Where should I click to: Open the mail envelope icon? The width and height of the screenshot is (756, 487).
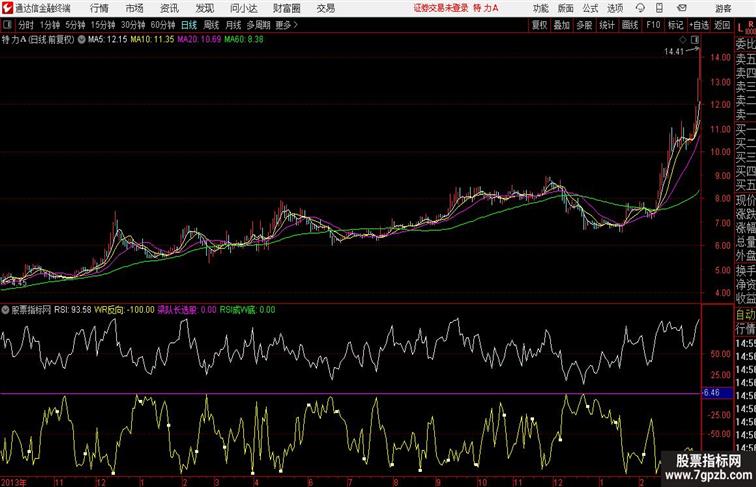682,8
